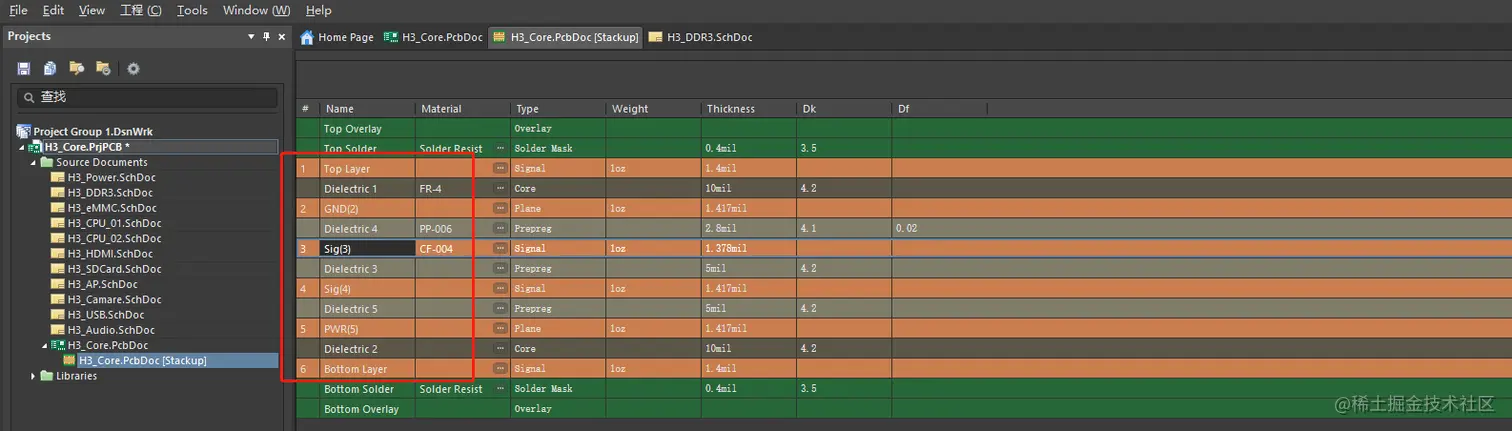Open H3_CPU_01.SchDoc in project tree
1512x431 pixels.
(115, 223)
